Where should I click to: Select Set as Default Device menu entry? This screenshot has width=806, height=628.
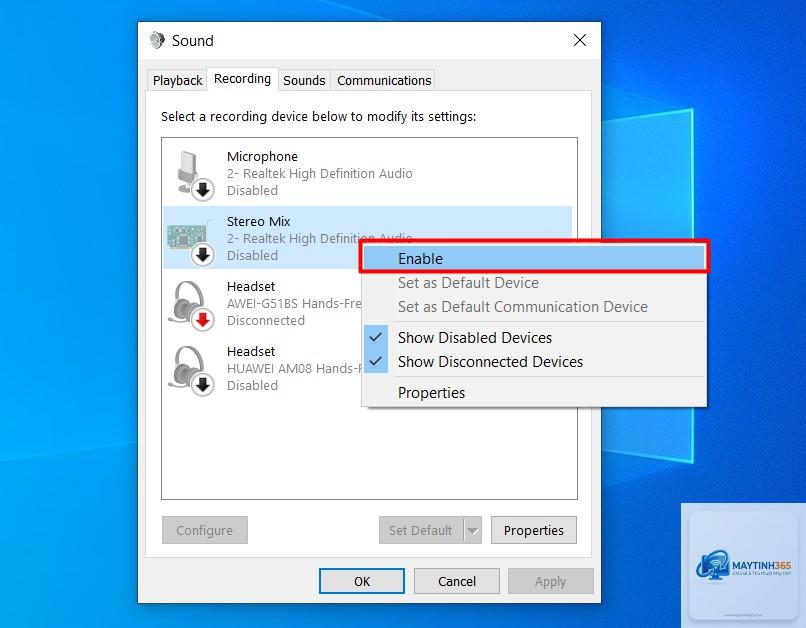[534, 283]
